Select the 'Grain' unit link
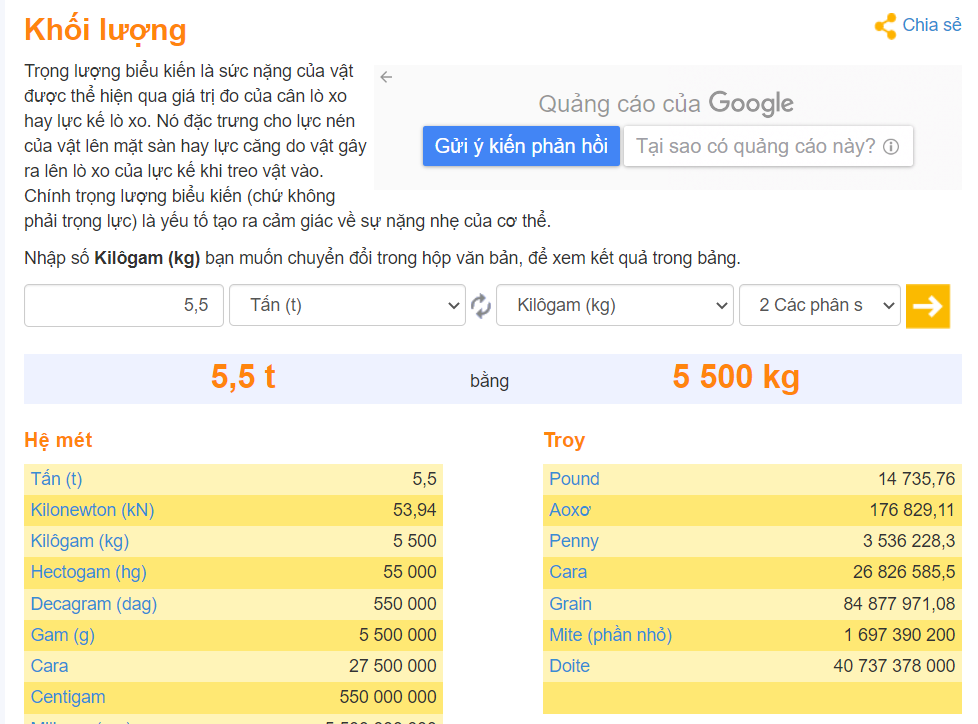This screenshot has height=724, width=978. [567, 603]
